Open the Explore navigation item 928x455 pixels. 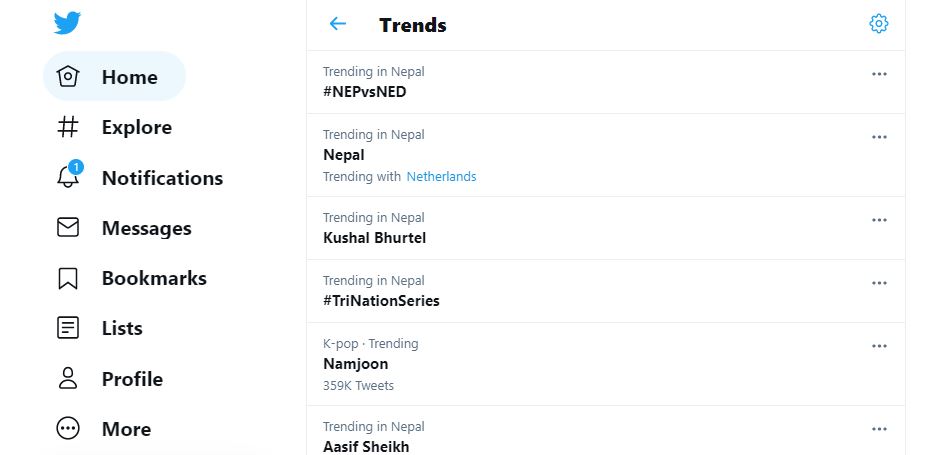click(x=136, y=127)
